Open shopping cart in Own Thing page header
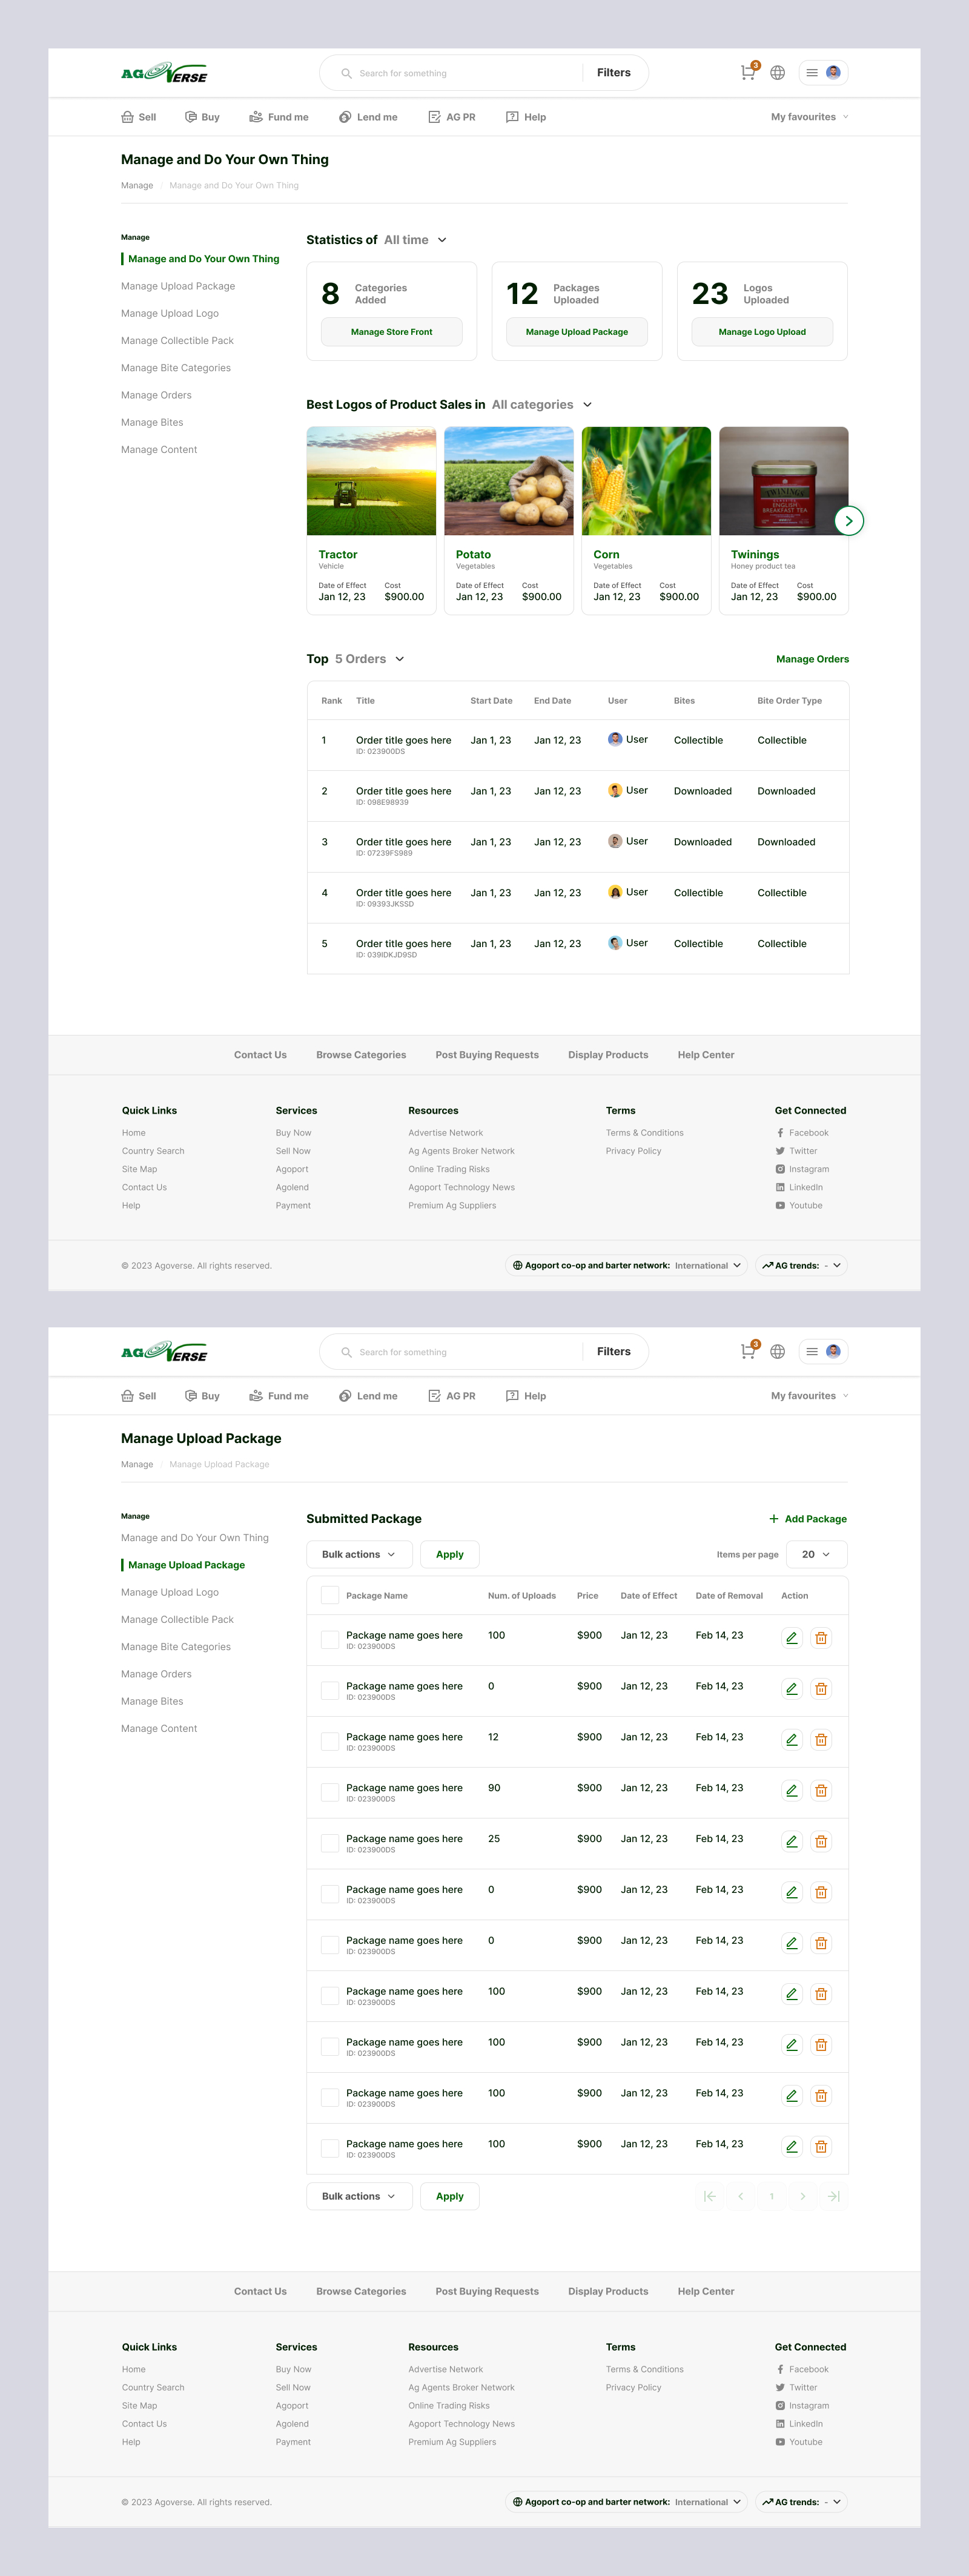Screen dimensions: 969x2576 coord(748,72)
